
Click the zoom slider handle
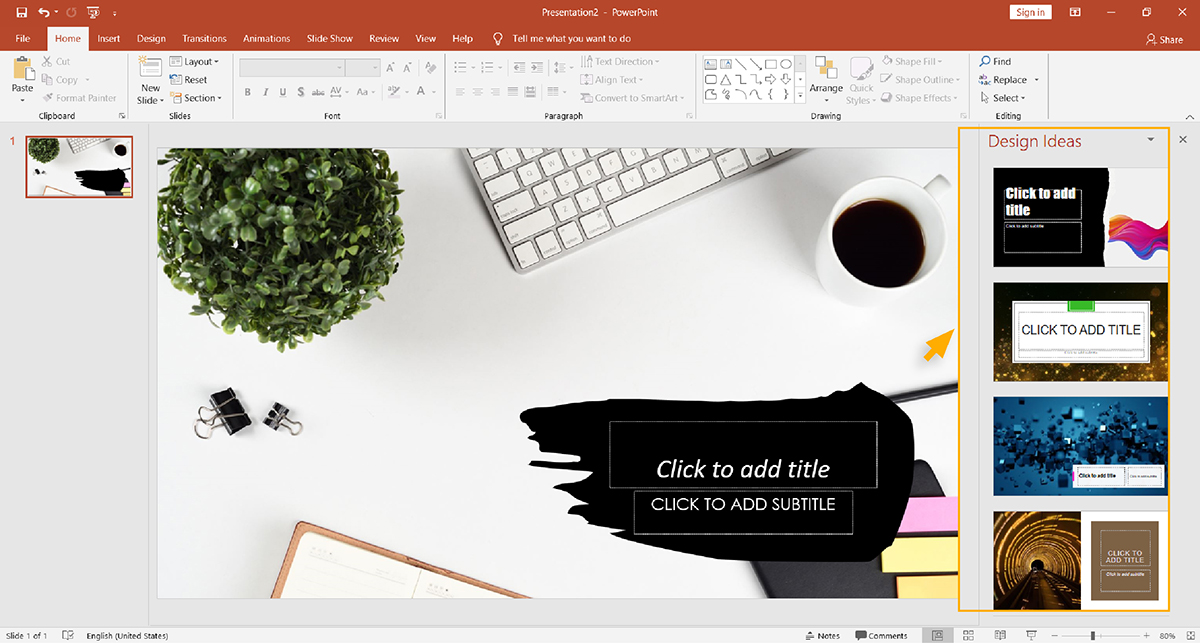tap(1091, 635)
